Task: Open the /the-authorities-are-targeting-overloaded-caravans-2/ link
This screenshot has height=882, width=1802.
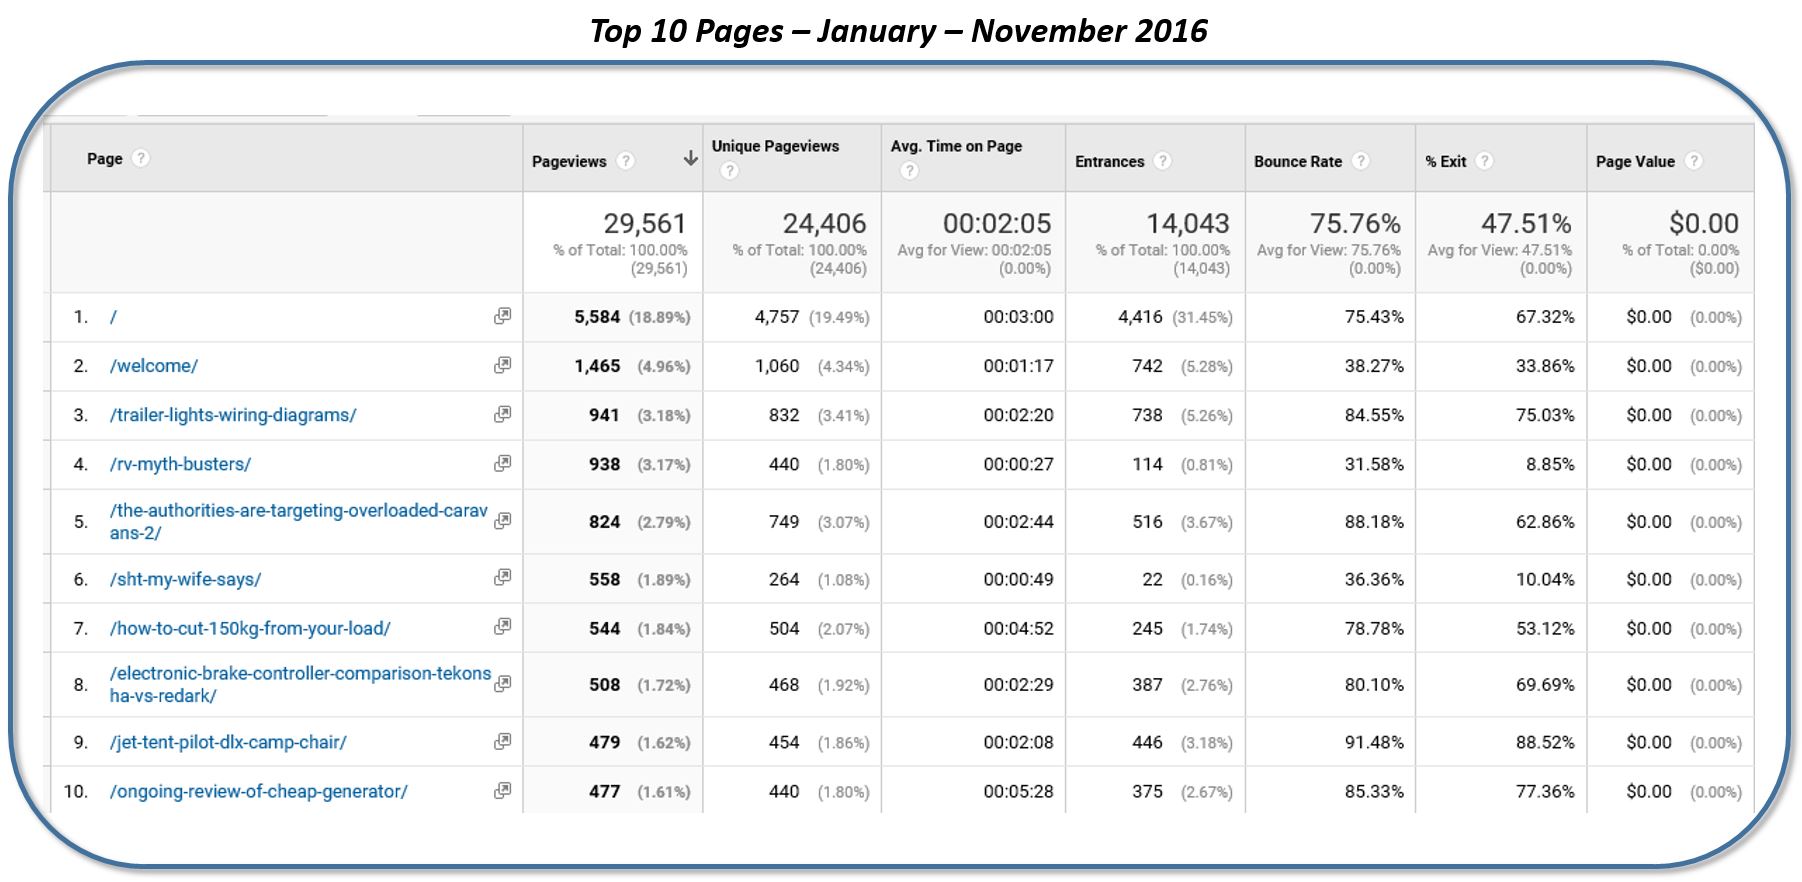Action: tap(299, 521)
